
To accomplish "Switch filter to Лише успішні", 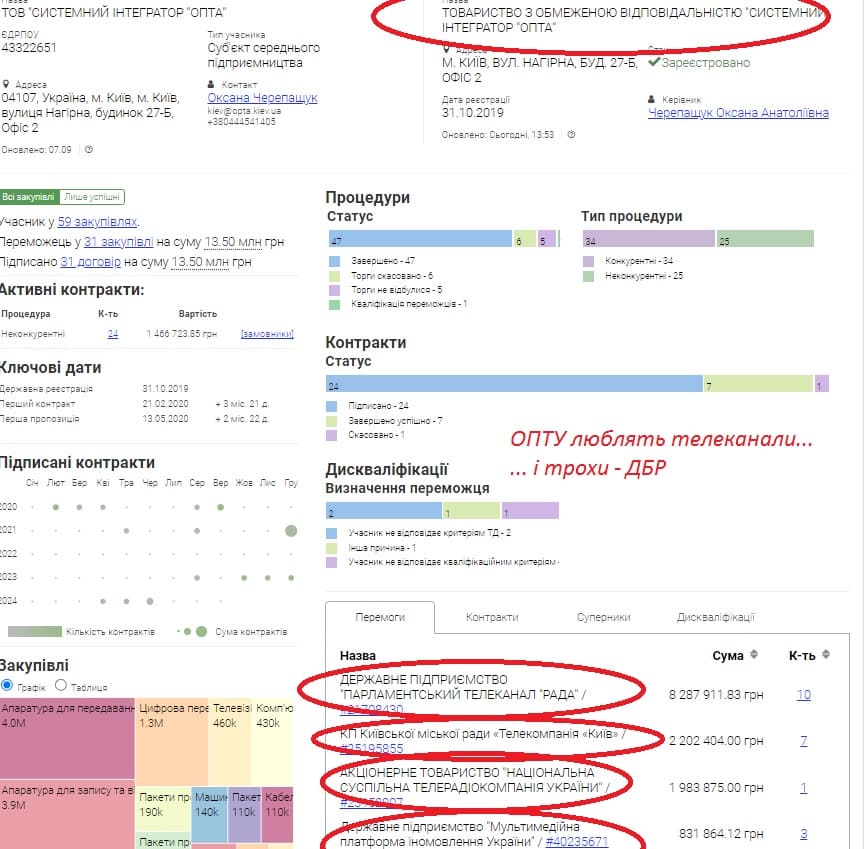I will pyautogui.click(x=92, y=198).
